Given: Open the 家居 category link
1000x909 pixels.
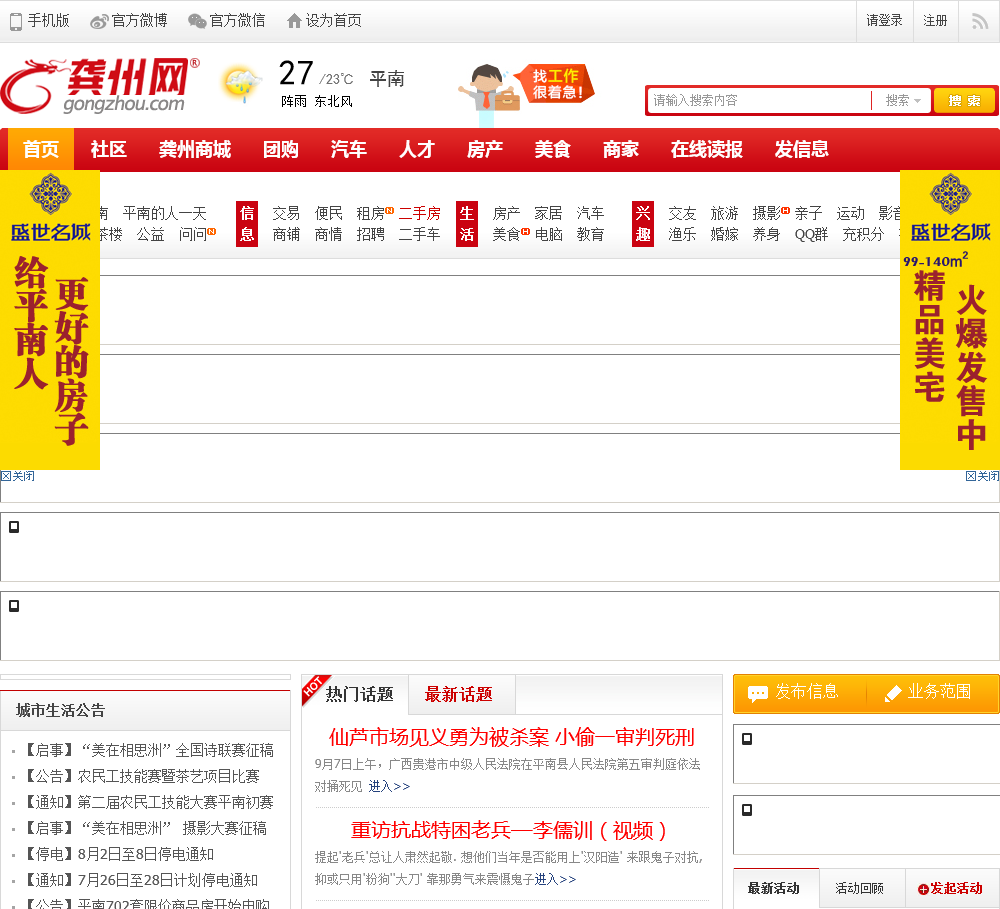Looking at the screenshot, I should click(548, 213).
